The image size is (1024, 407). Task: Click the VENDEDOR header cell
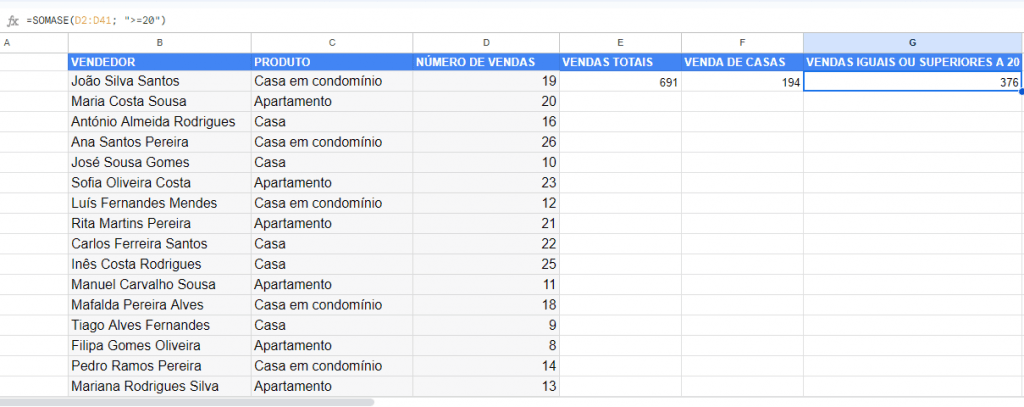pos(159,62)
